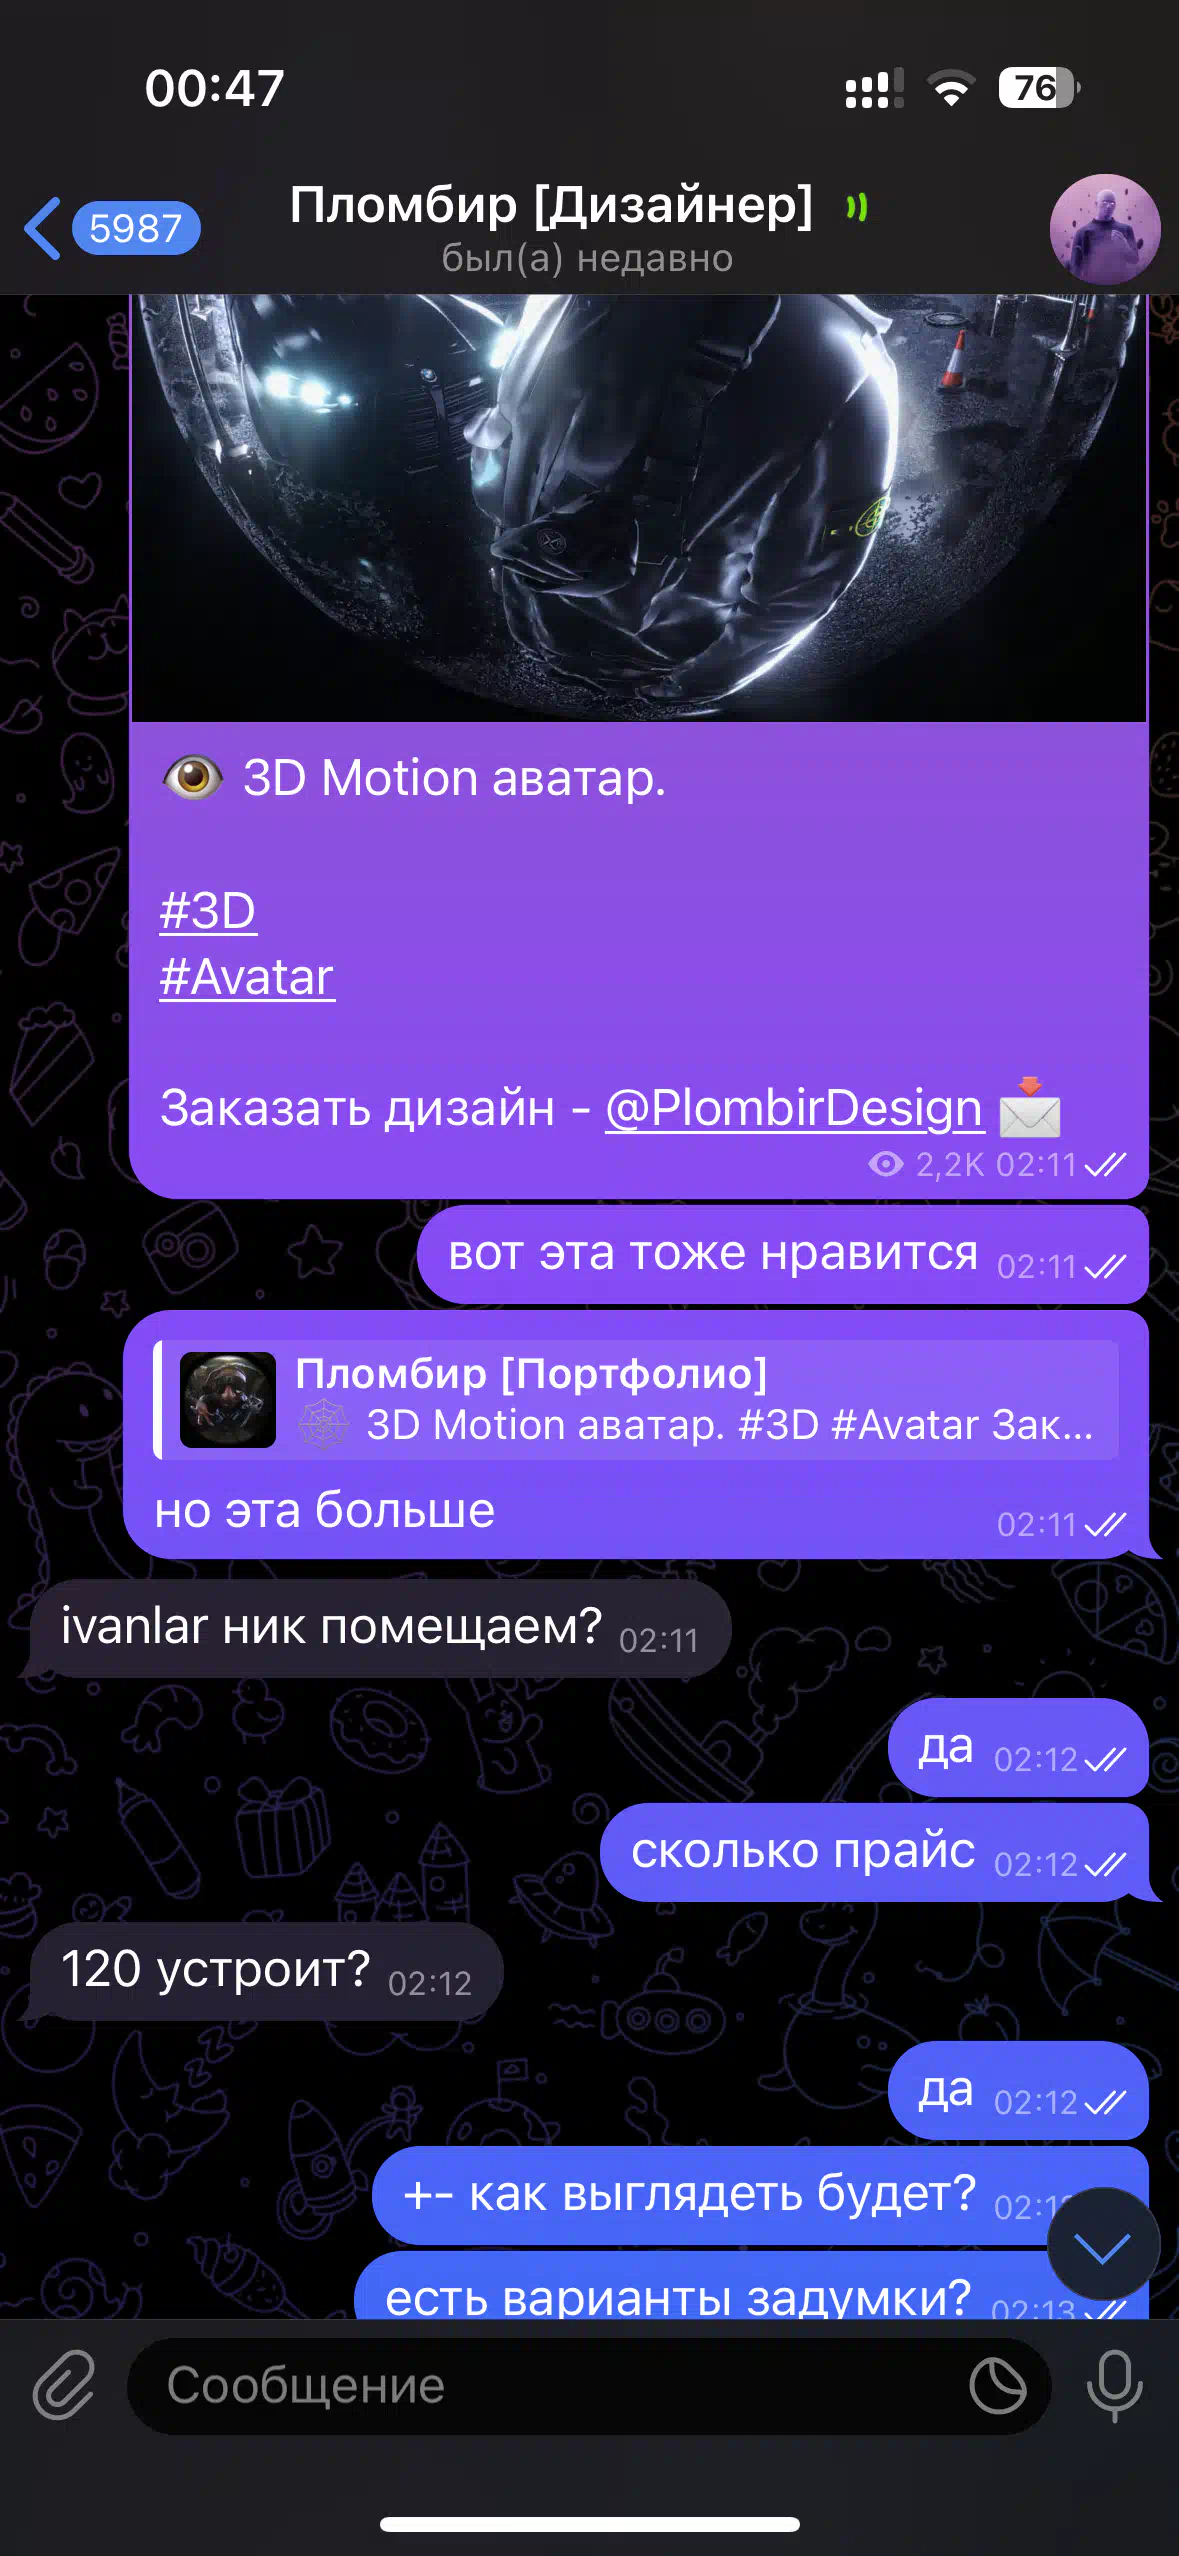Viewport: 1179px width, 2556px height.
Task: Open Пломбир profile avatar picture
Action: tap(1105, 229)
